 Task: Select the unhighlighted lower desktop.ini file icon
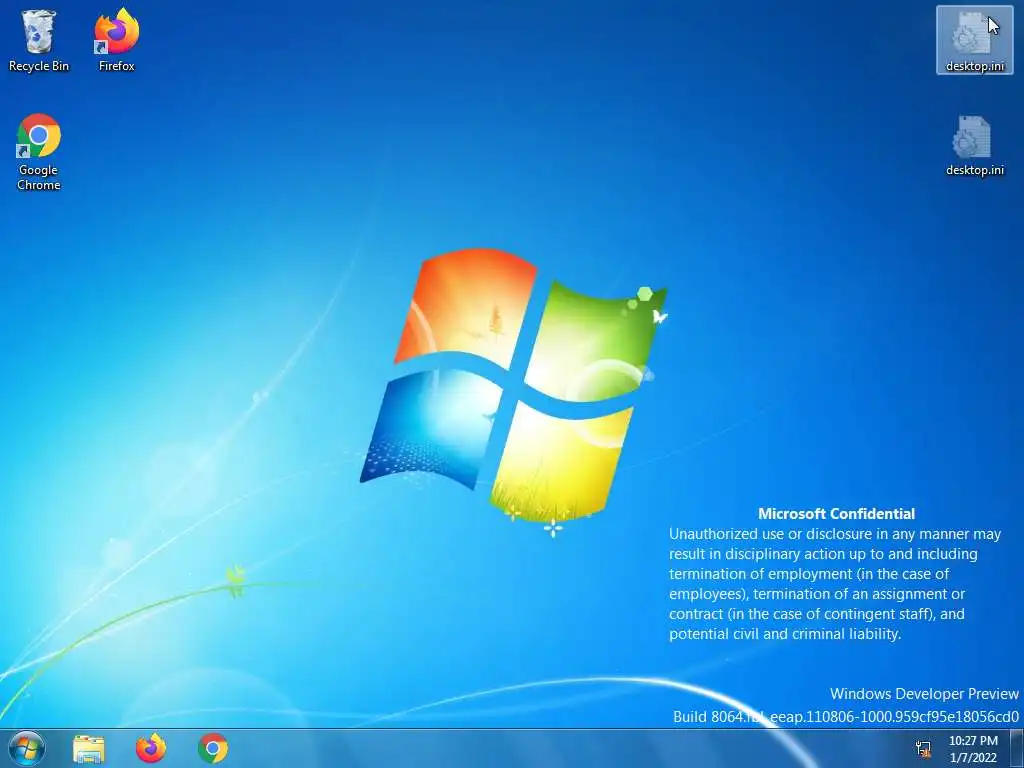[974, 145]
